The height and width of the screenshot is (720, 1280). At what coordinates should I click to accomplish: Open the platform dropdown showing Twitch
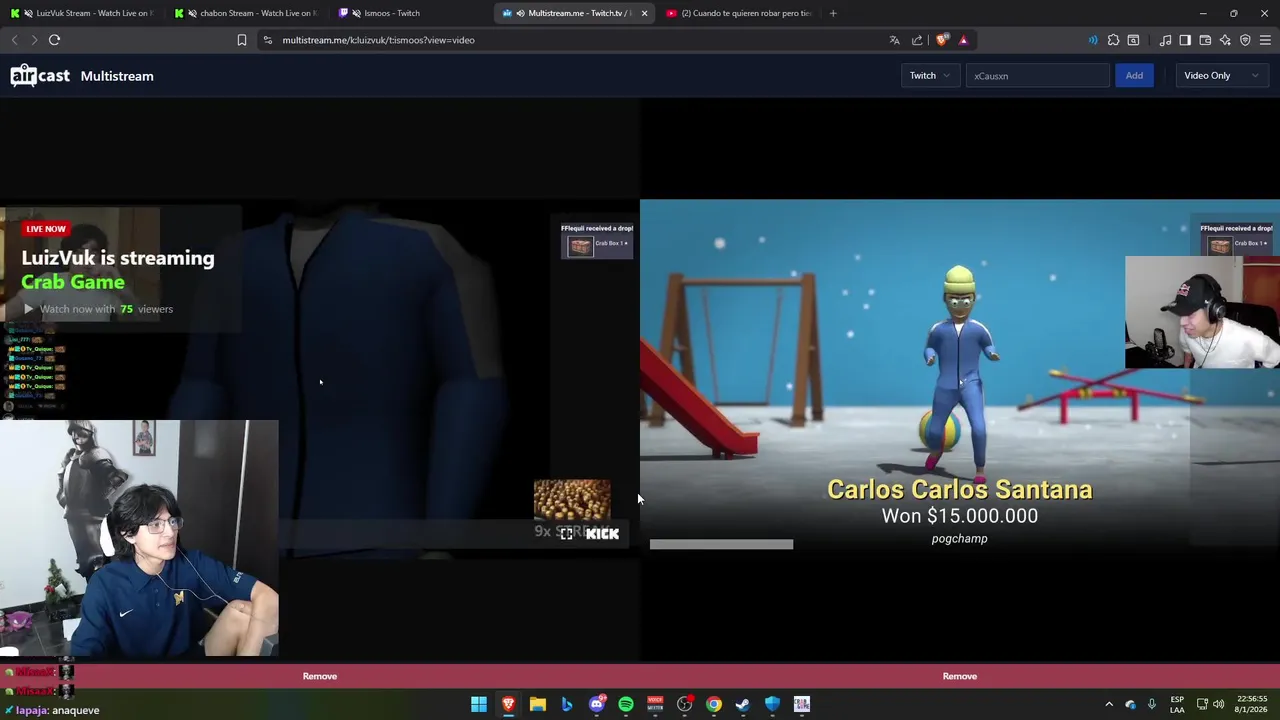coord(930,76)
